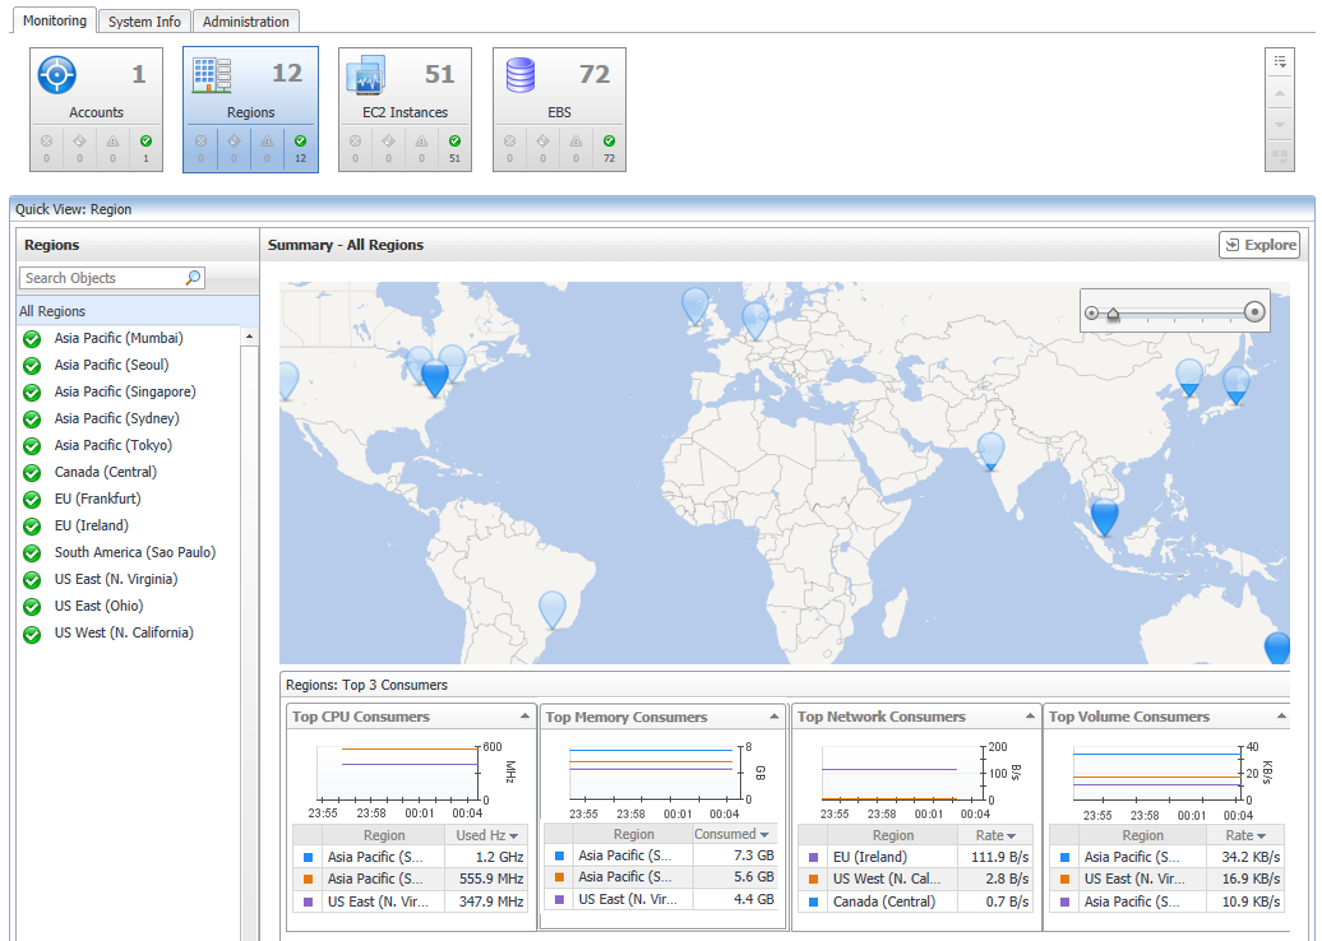Click the map zoom slider handle
Image resolution: width=1322 pixels, height=941 pixels.
1113,315
